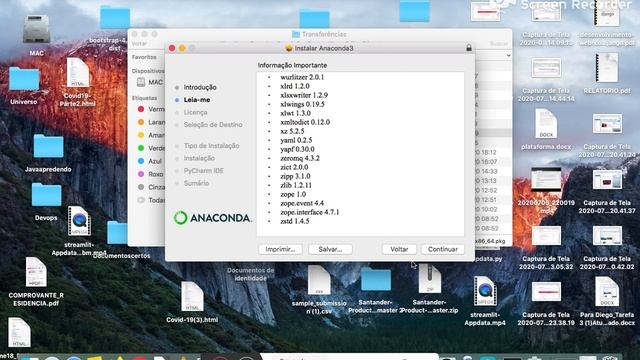
Task: Click the Salvar... button
Action: coord(330,249)
